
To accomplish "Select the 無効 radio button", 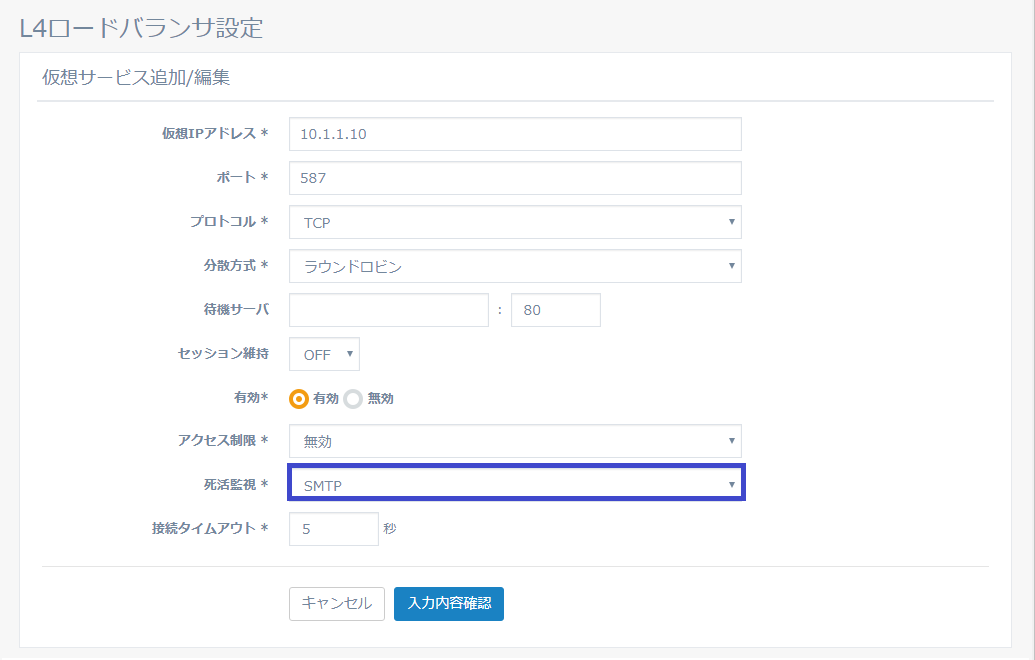I will [x=353, y=398].
